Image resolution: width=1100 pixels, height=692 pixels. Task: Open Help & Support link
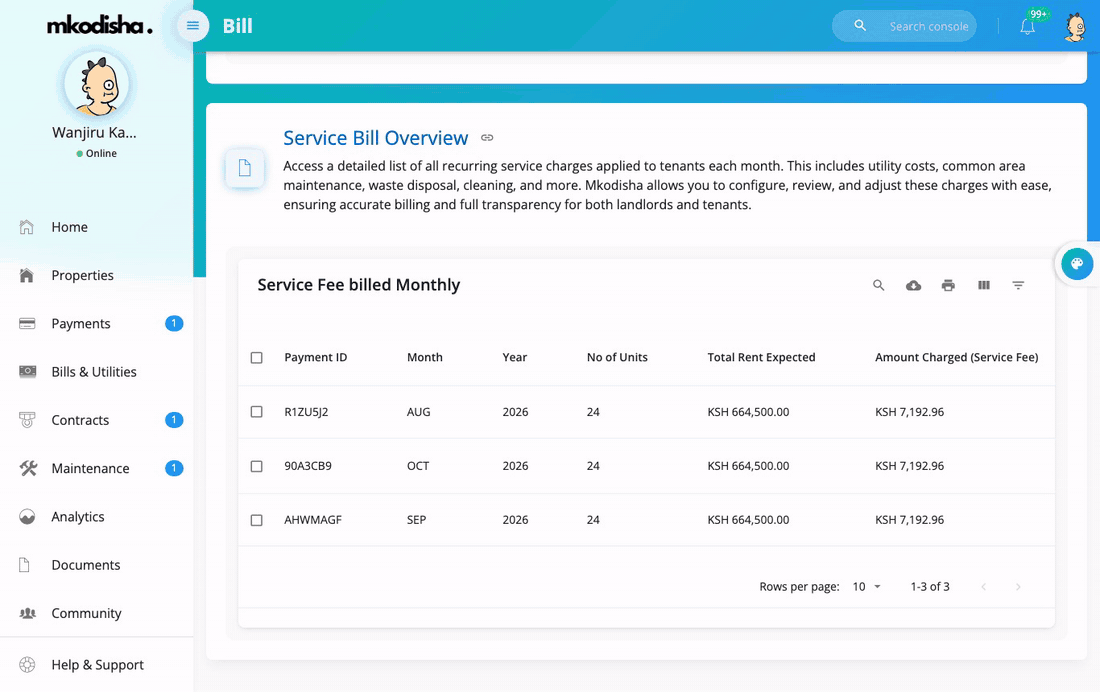click(98, 665)
